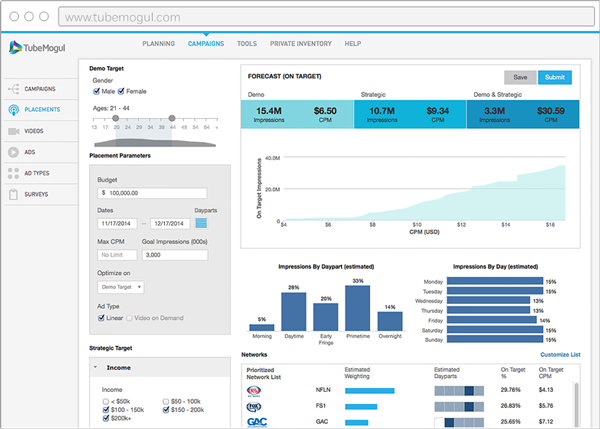Click the Max CPM field
The height and width of the screenshot is (429, 600).
[x=117, y=255]
